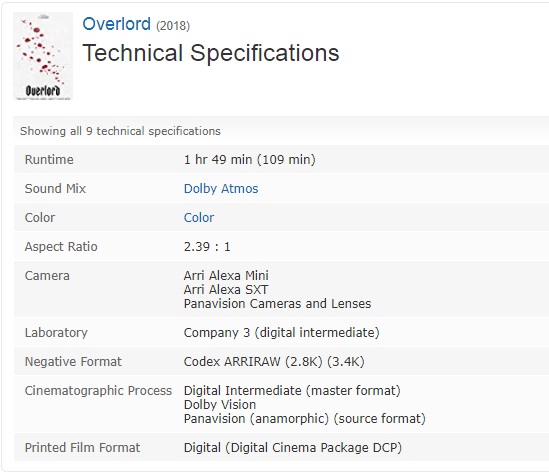Select the Digital Intermediate master format text
Screen dimensions: 549x472
click(x=292, y=391)
